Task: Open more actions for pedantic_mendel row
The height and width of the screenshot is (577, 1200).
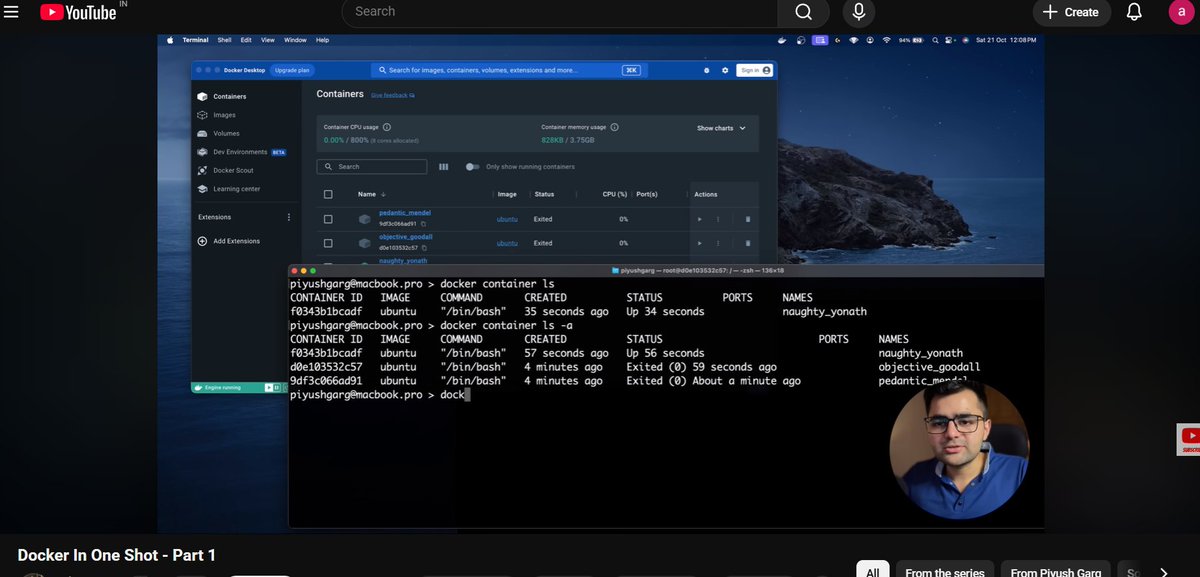Action: 718,219
